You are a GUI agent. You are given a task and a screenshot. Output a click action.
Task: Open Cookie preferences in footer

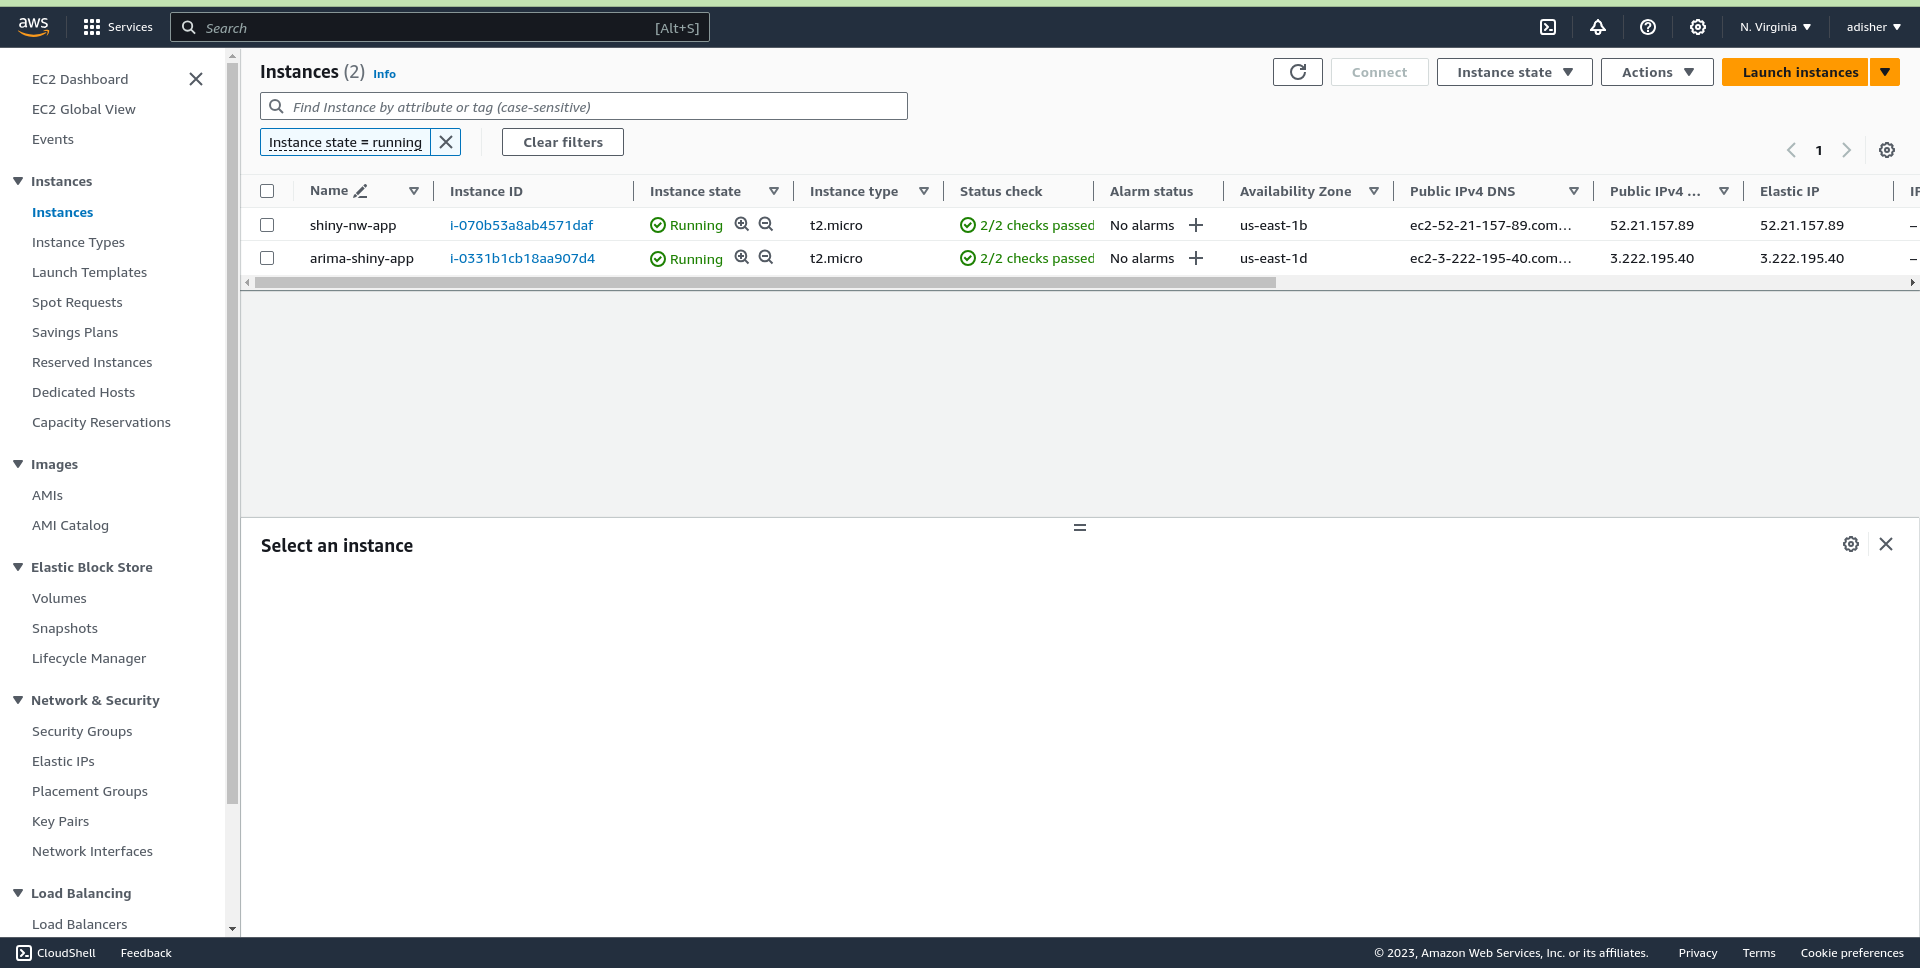pyautogui.click(x=1852, y=953)
